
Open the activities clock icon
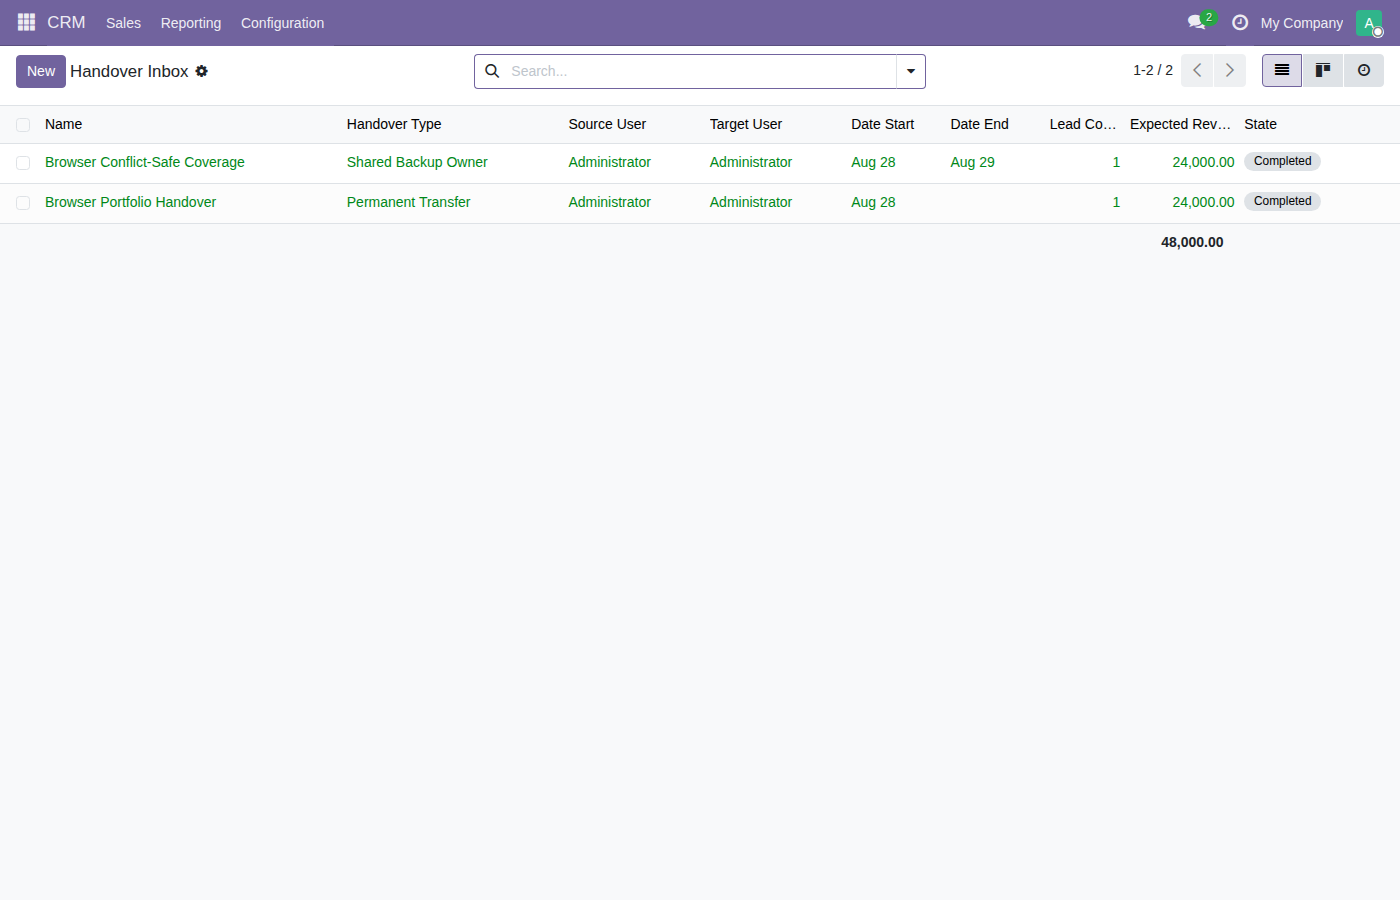[1240, 22]
